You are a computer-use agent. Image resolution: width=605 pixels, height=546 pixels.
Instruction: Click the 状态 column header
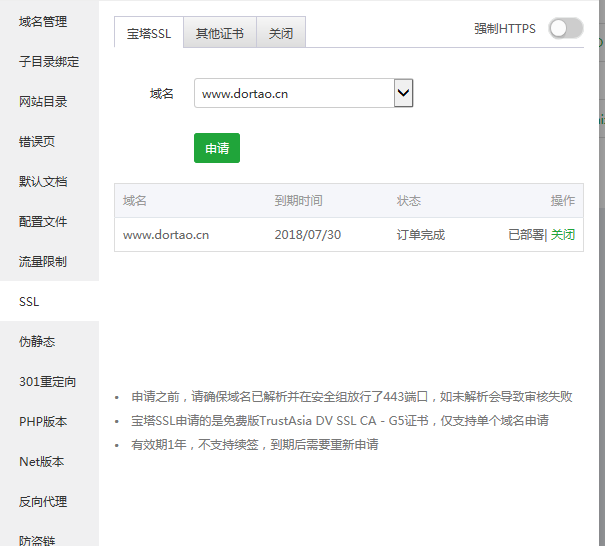point(409,201)
